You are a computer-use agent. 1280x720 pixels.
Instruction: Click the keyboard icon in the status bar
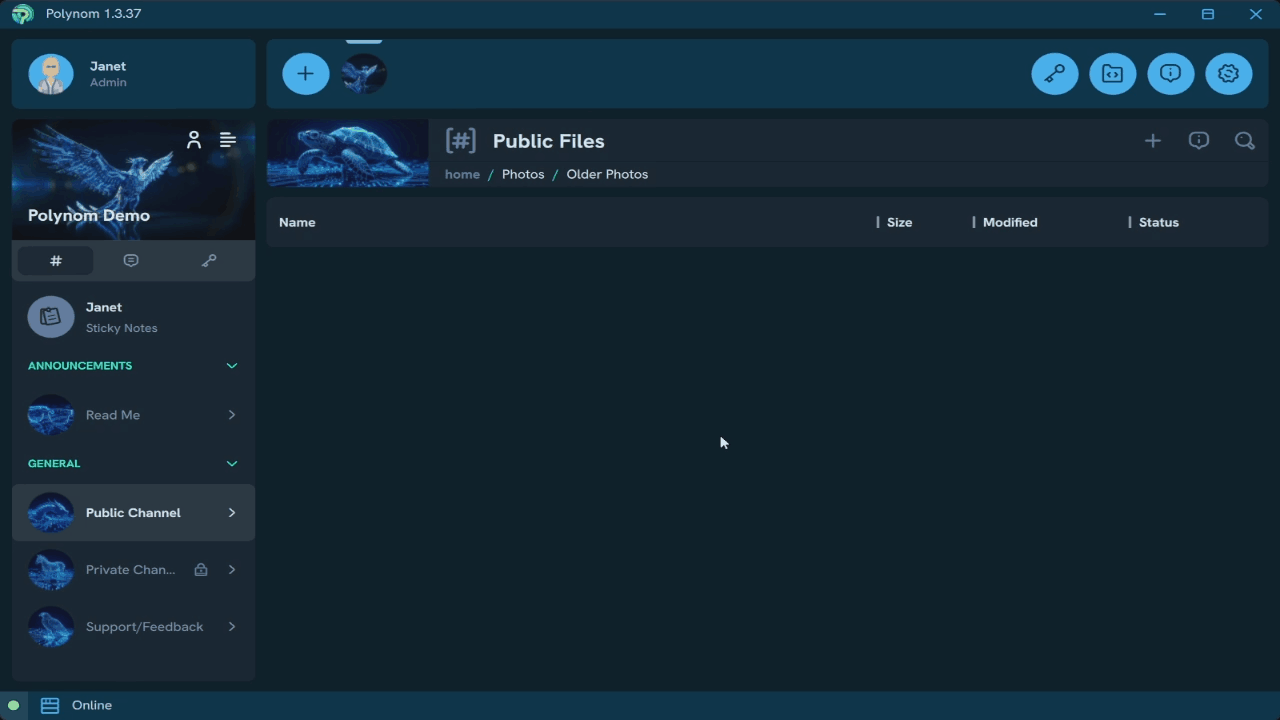point(49,705)
